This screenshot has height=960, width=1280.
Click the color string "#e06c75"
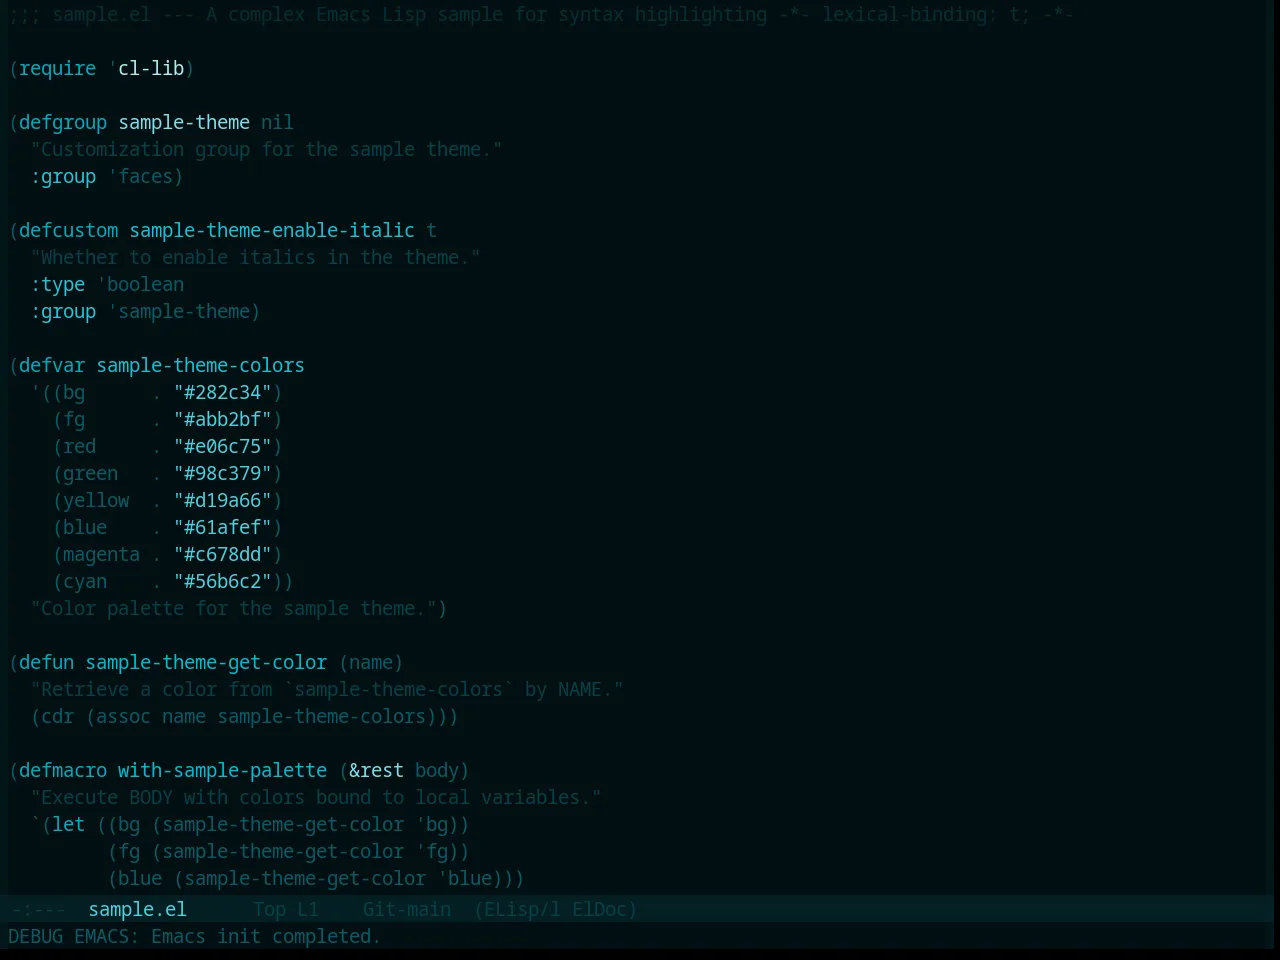pos(222,446)
